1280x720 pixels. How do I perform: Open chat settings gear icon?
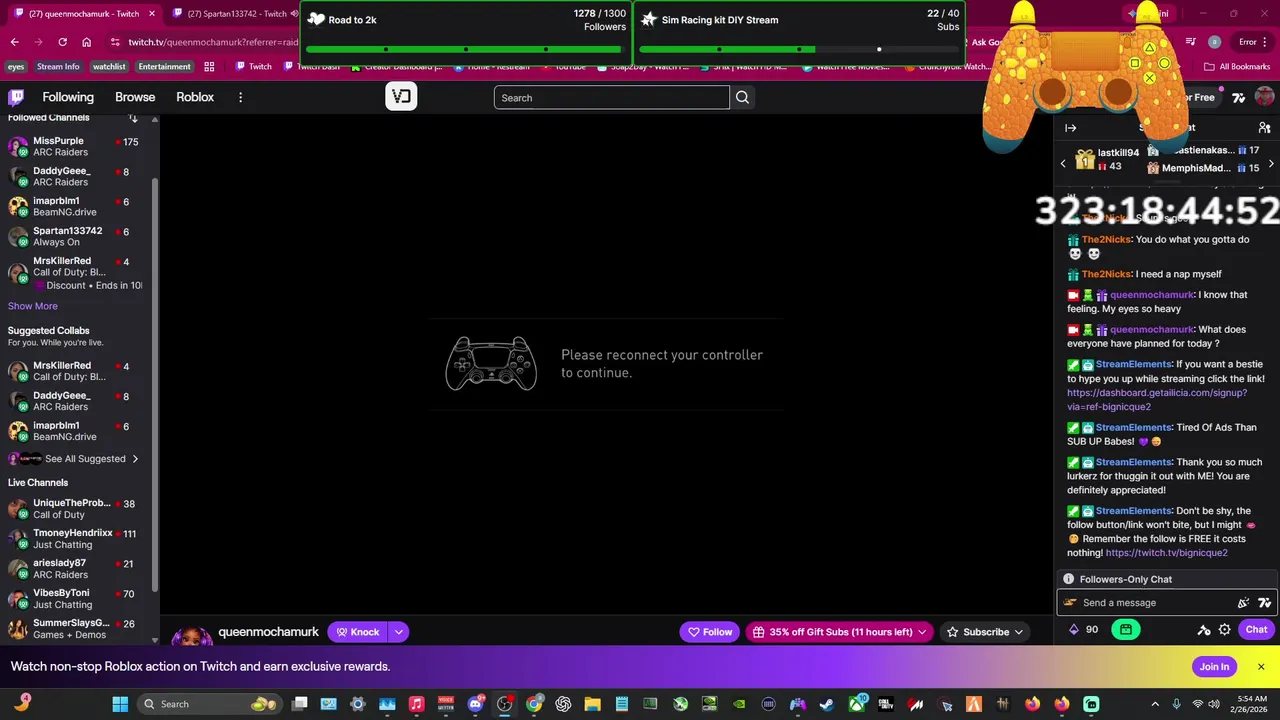1224,630
